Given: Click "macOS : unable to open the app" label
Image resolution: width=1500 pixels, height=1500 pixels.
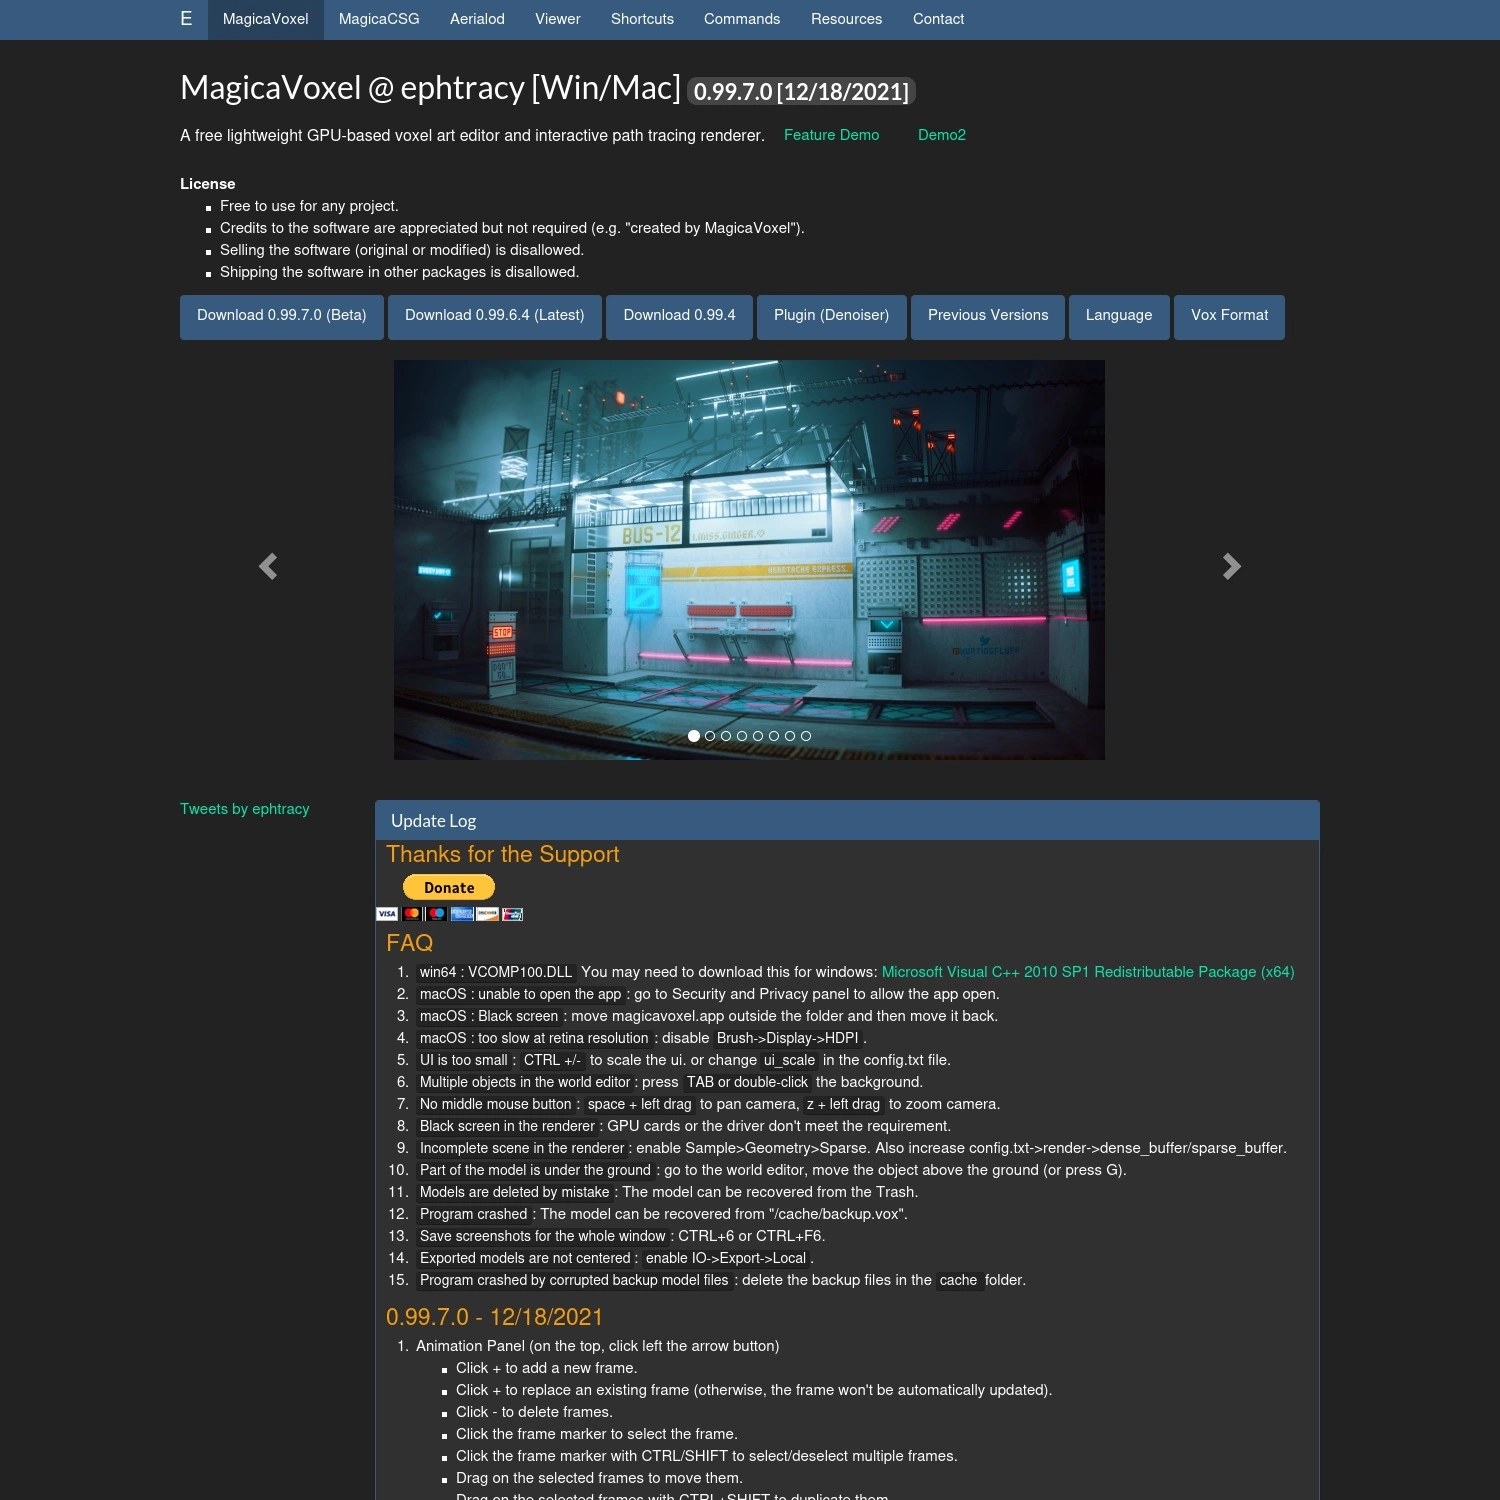Looking at the screenshot, I should (521, 994).
